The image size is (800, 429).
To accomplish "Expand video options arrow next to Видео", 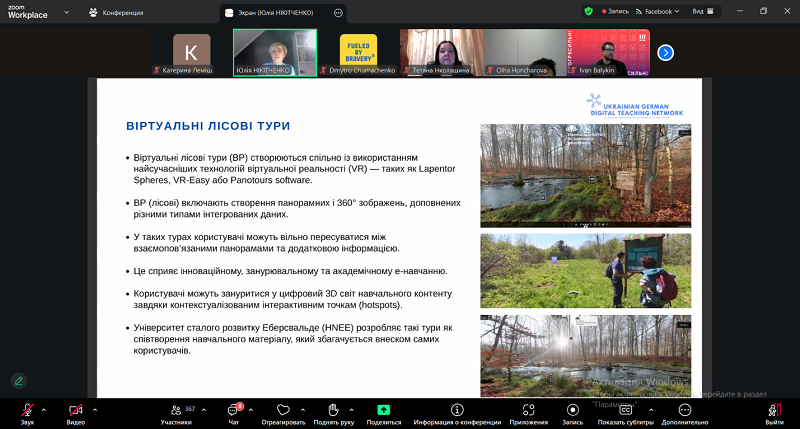I will click(x=95, y=409).
